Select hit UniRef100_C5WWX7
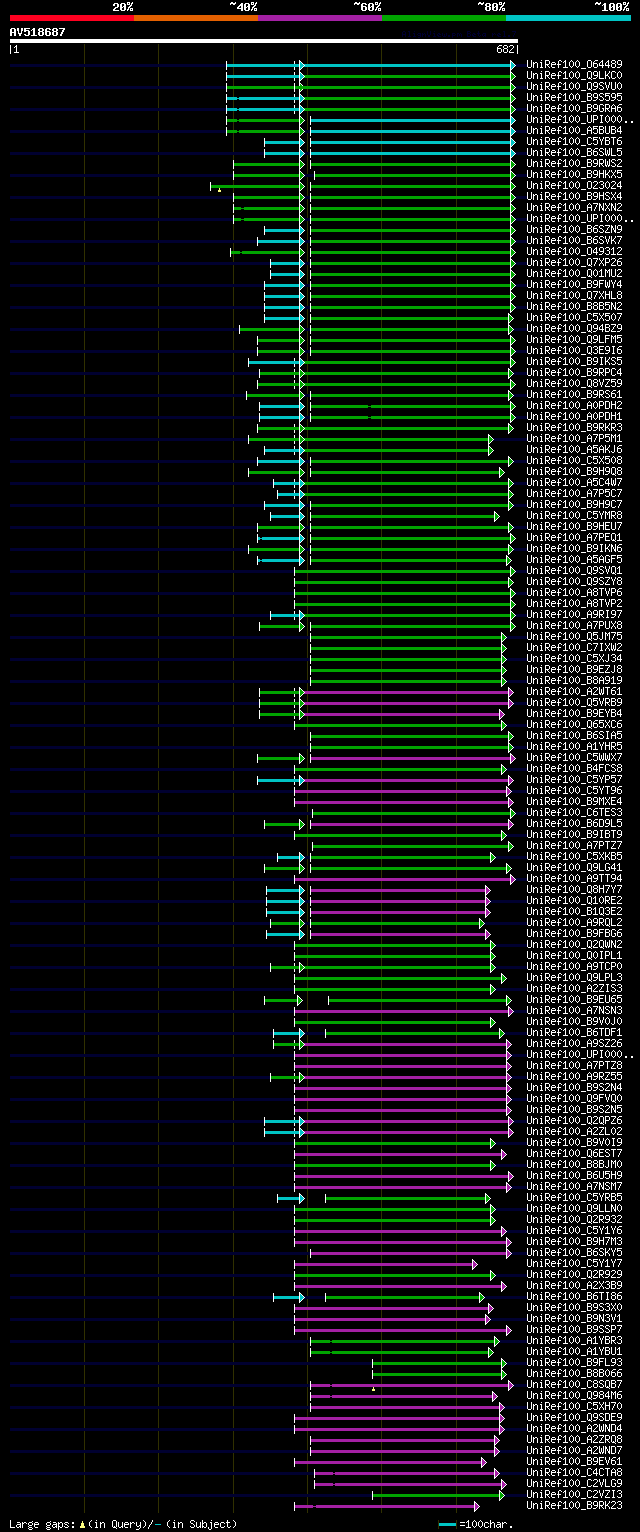640x1532 pixels. point(574,757)
